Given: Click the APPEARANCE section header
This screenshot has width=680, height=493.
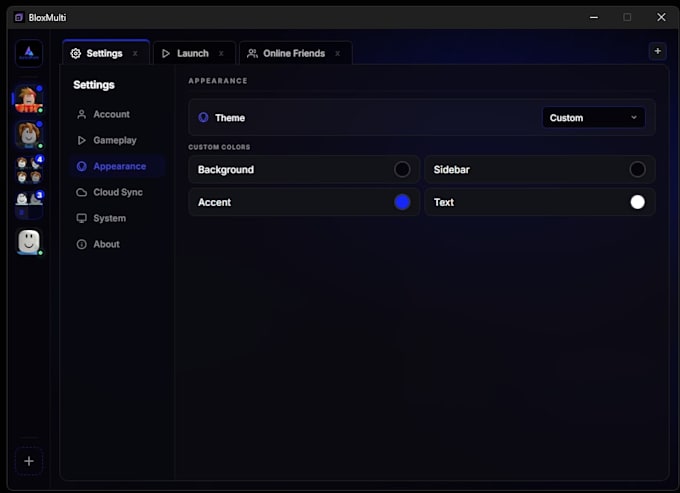Looking at the screenshot, I should tap(218, 81).
